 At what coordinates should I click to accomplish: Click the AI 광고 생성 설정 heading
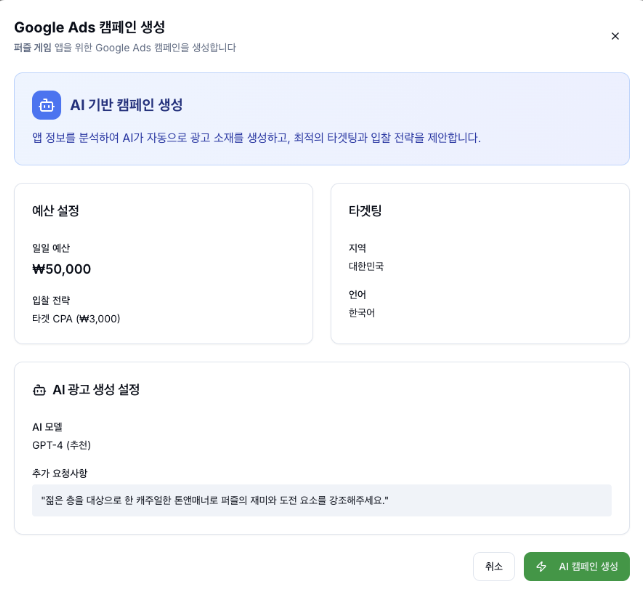(96, 390)
